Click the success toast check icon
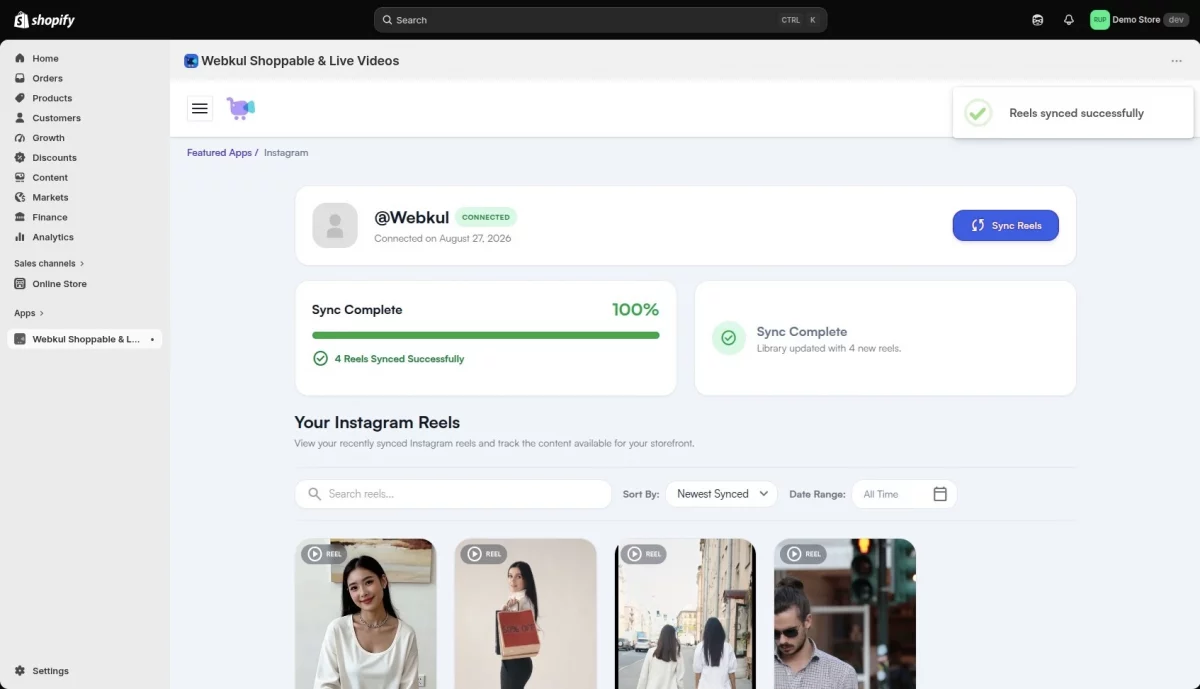The image size is (1200, 689). [978, 113]
